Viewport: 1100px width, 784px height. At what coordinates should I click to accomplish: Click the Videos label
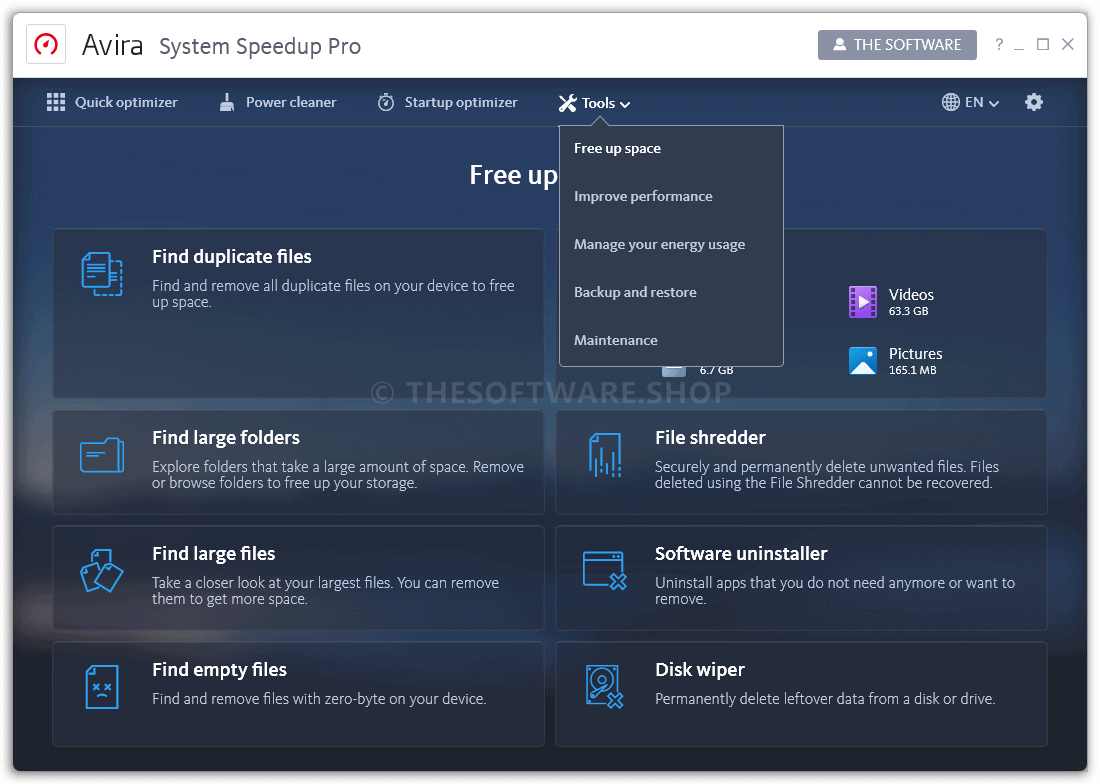911,295
